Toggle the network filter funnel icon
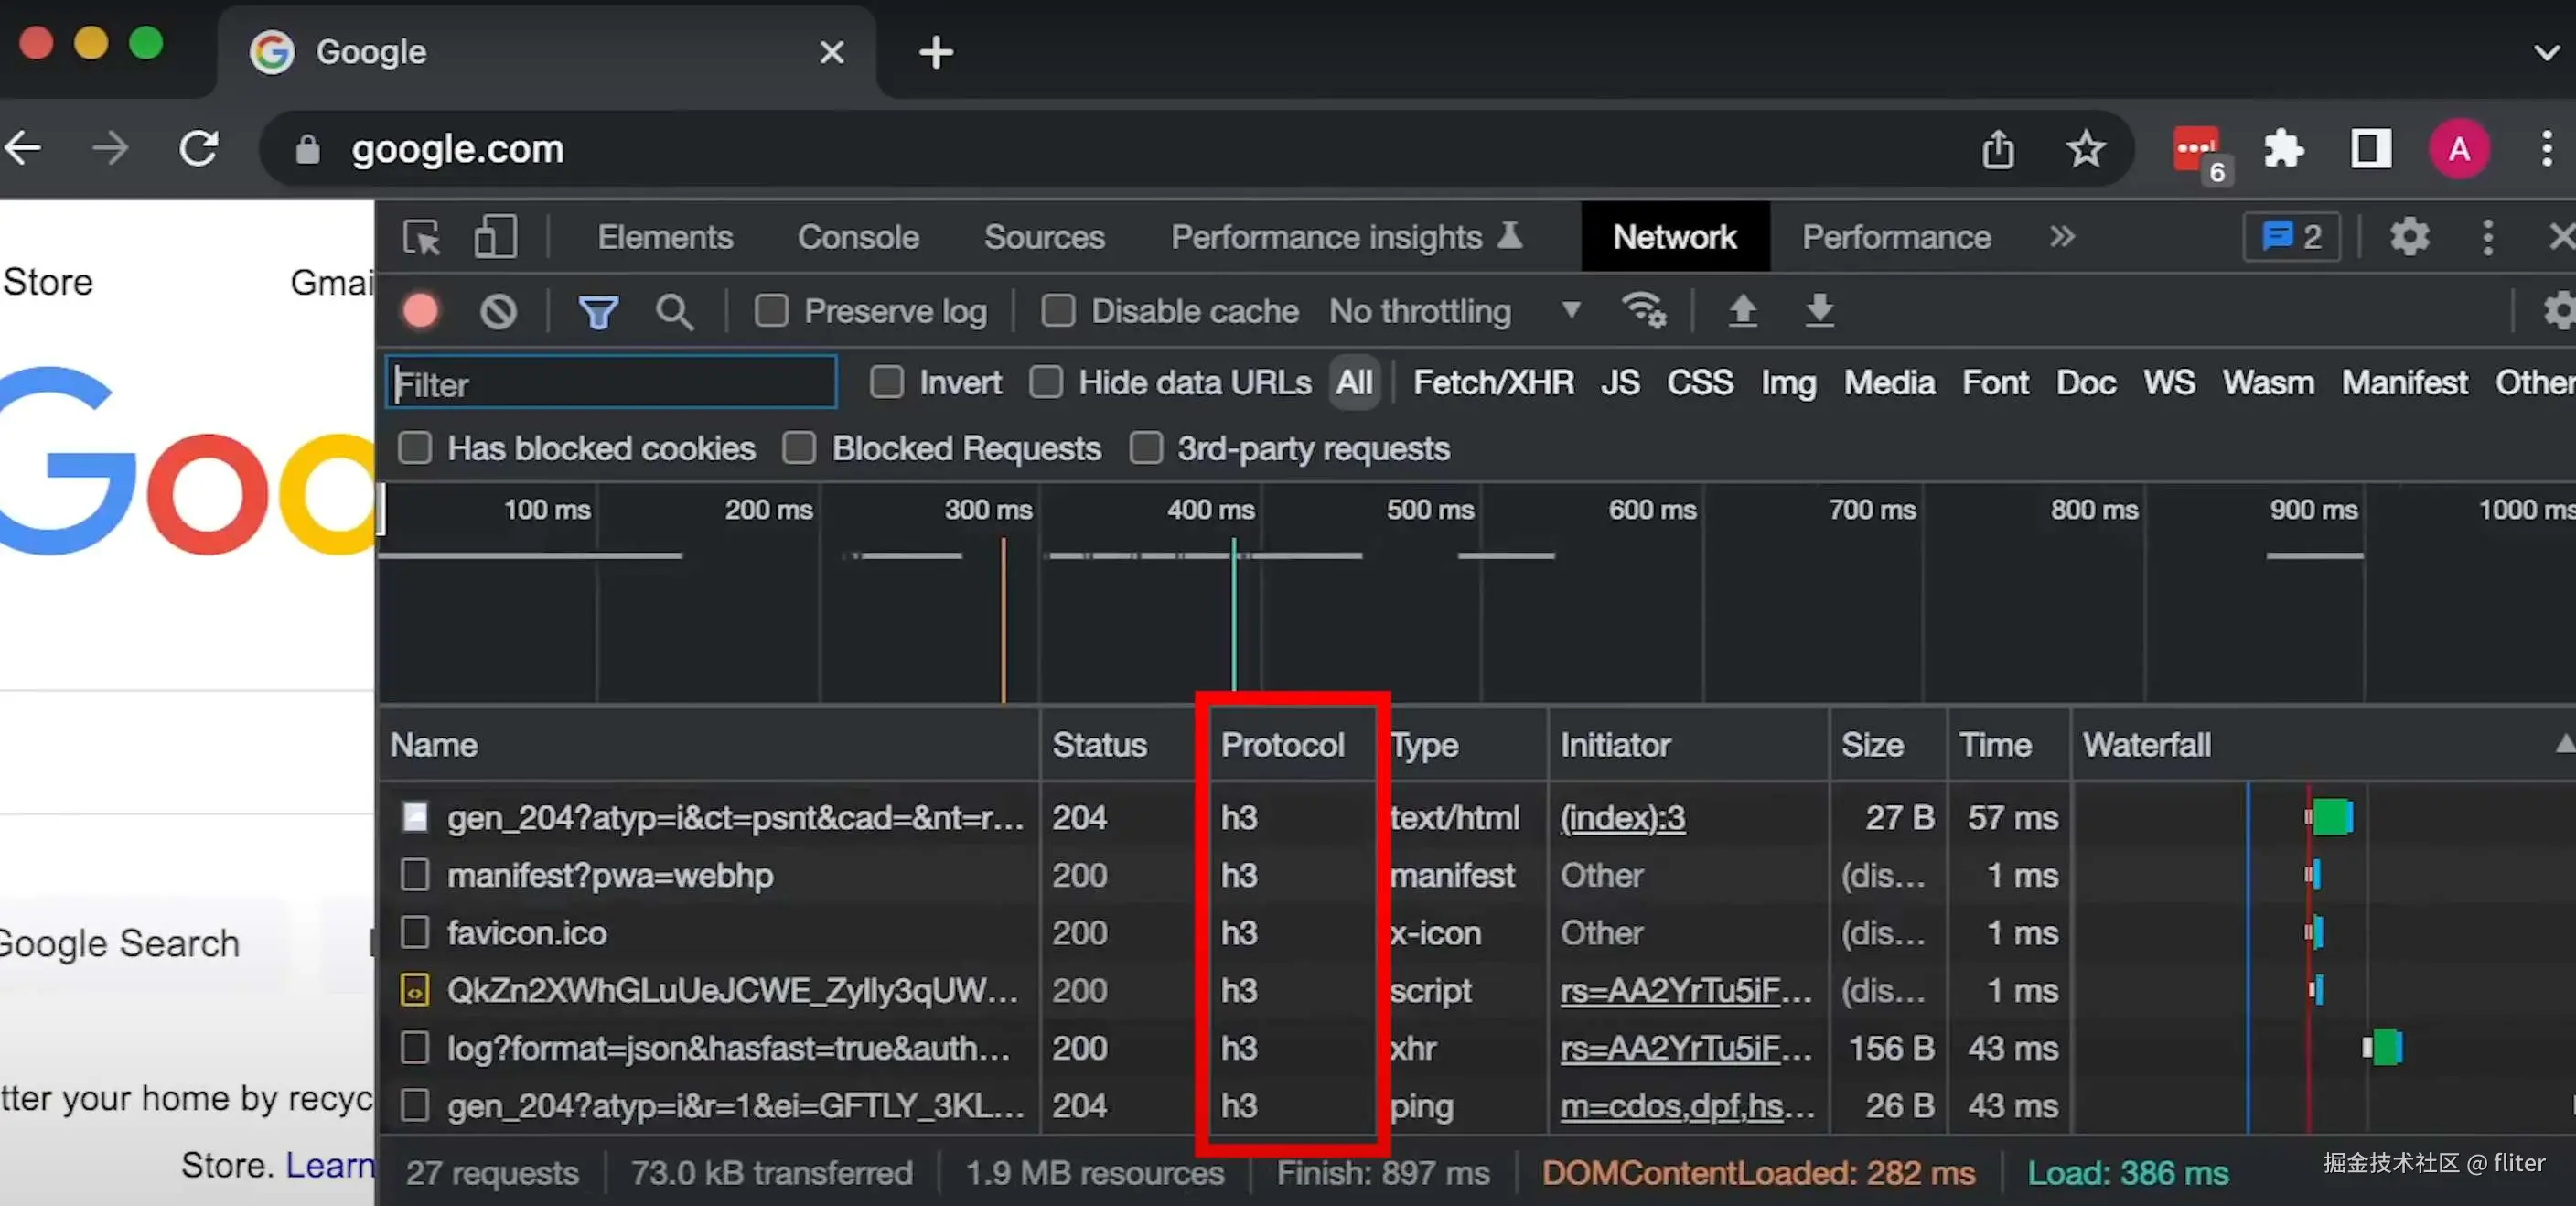 (x=598, y=312)
